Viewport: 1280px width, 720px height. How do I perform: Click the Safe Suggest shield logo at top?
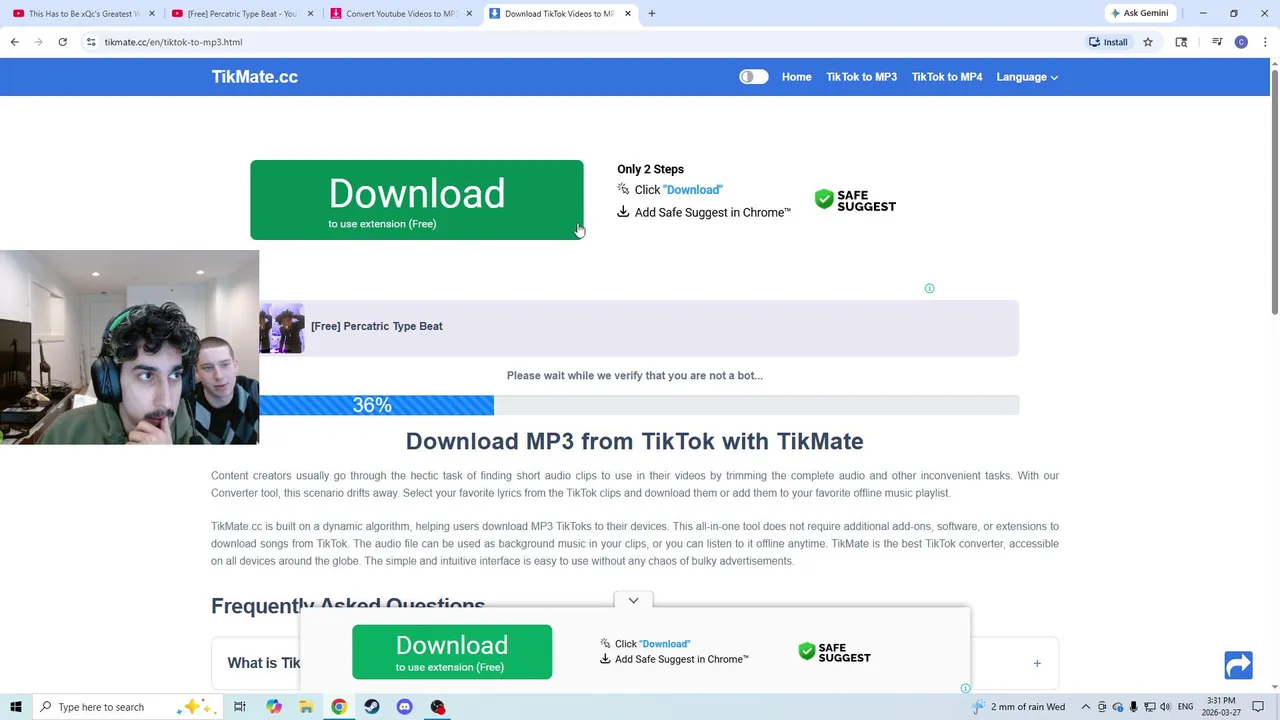coord(855,201)
